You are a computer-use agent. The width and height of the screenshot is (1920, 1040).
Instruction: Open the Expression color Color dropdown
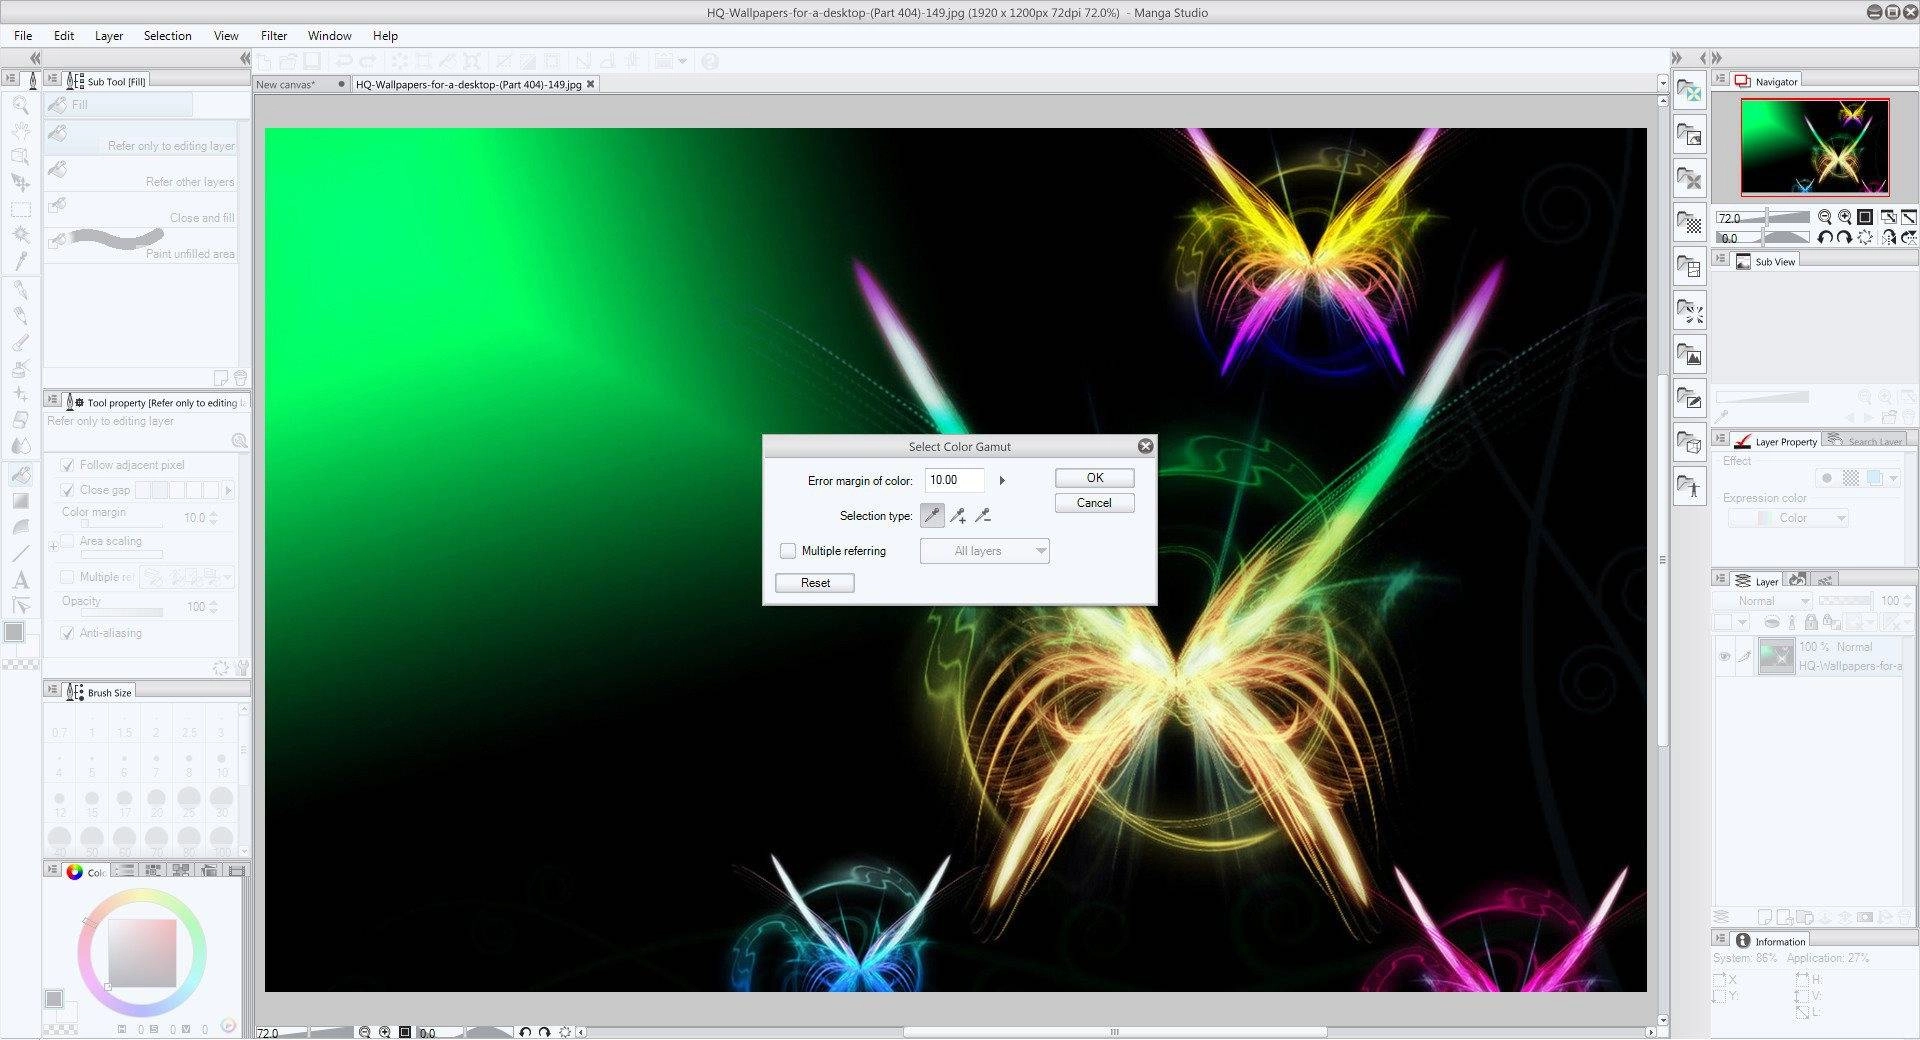[1788, 518]
